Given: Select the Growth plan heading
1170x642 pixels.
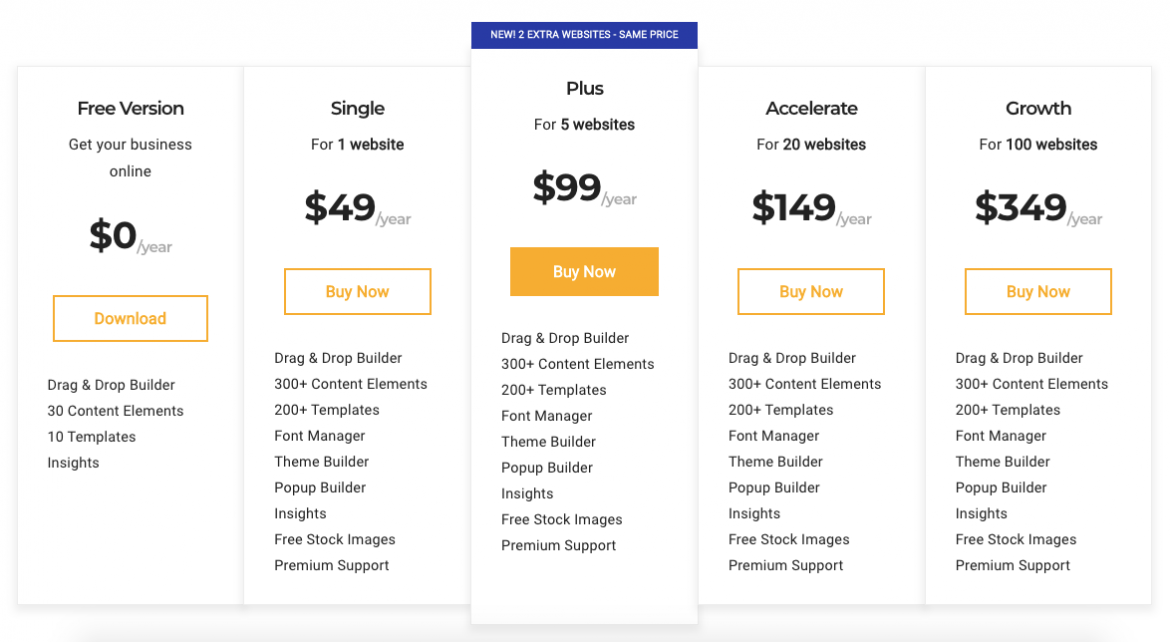Looking at the screenshot, I should pyautogui.click(x=1038, y=108).
